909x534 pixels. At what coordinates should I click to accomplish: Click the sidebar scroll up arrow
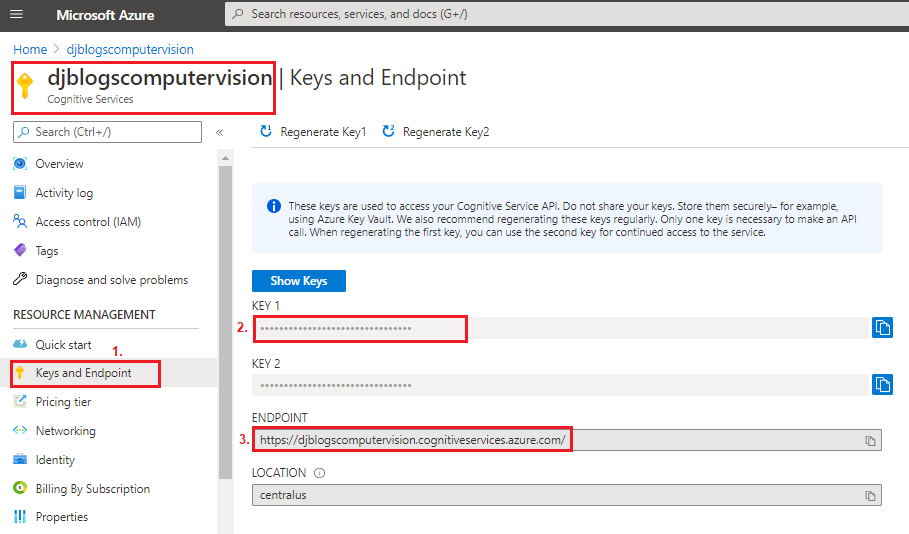pos(226,158)
